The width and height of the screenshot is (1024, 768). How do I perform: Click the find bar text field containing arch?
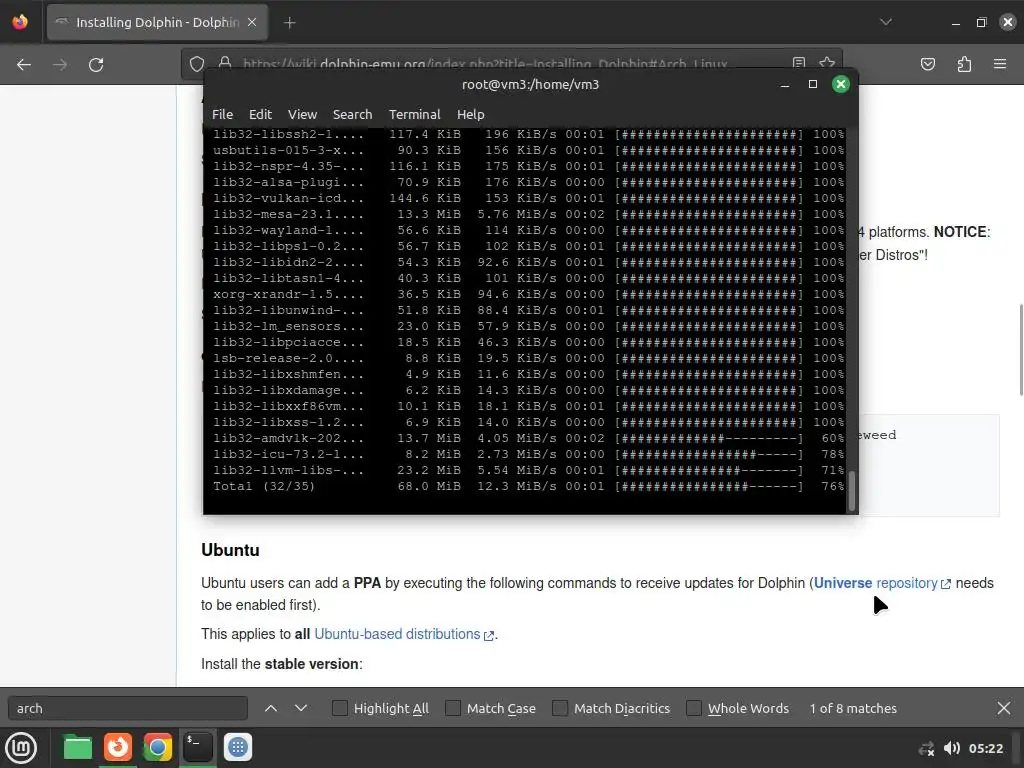(128, 708)
